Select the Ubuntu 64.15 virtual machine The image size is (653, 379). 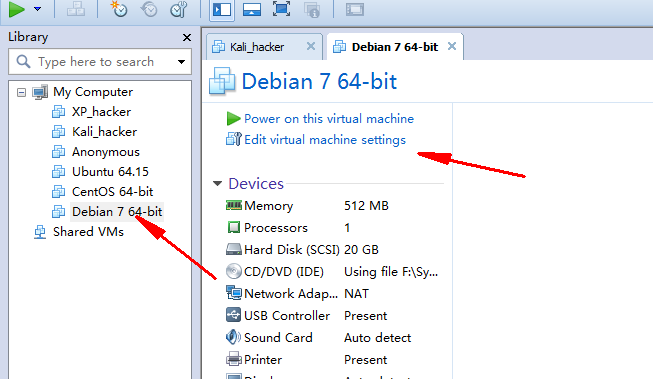point(110,172)
